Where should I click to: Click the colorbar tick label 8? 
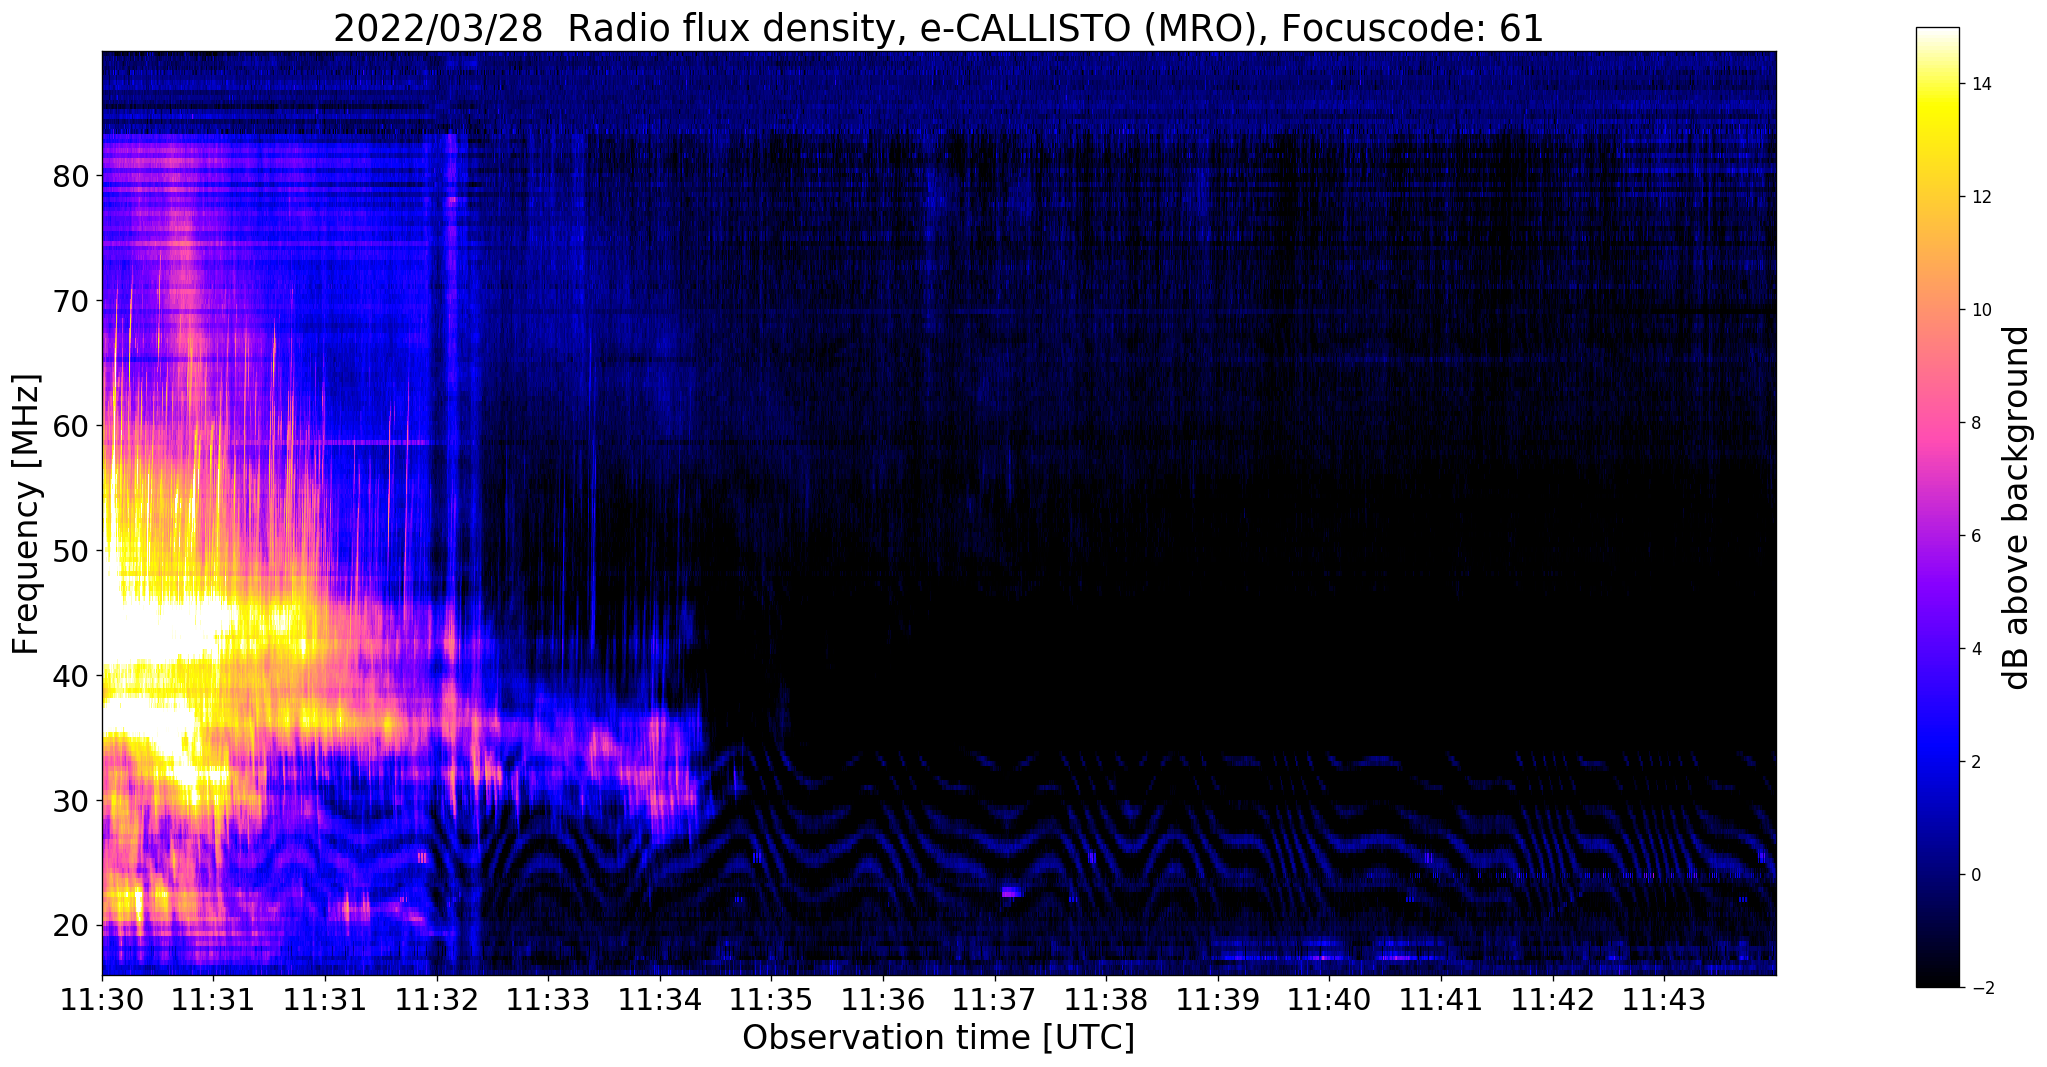pos(1975,423)
